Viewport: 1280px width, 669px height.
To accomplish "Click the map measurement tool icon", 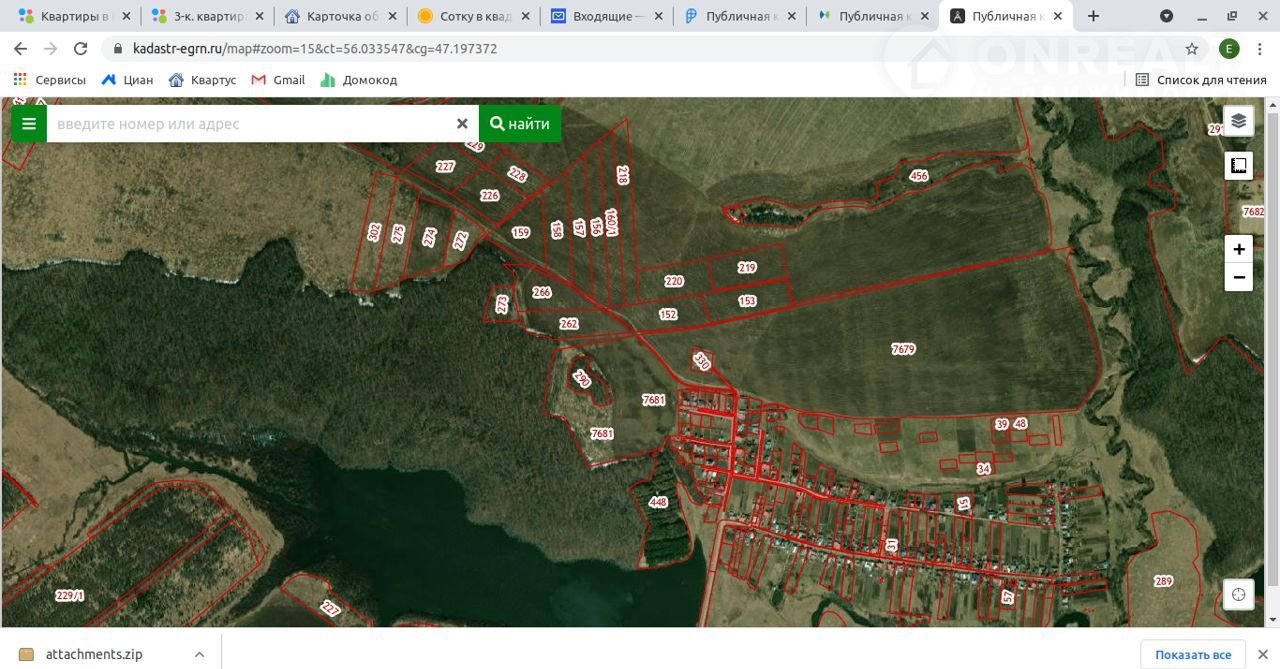I will [1238, 166].
